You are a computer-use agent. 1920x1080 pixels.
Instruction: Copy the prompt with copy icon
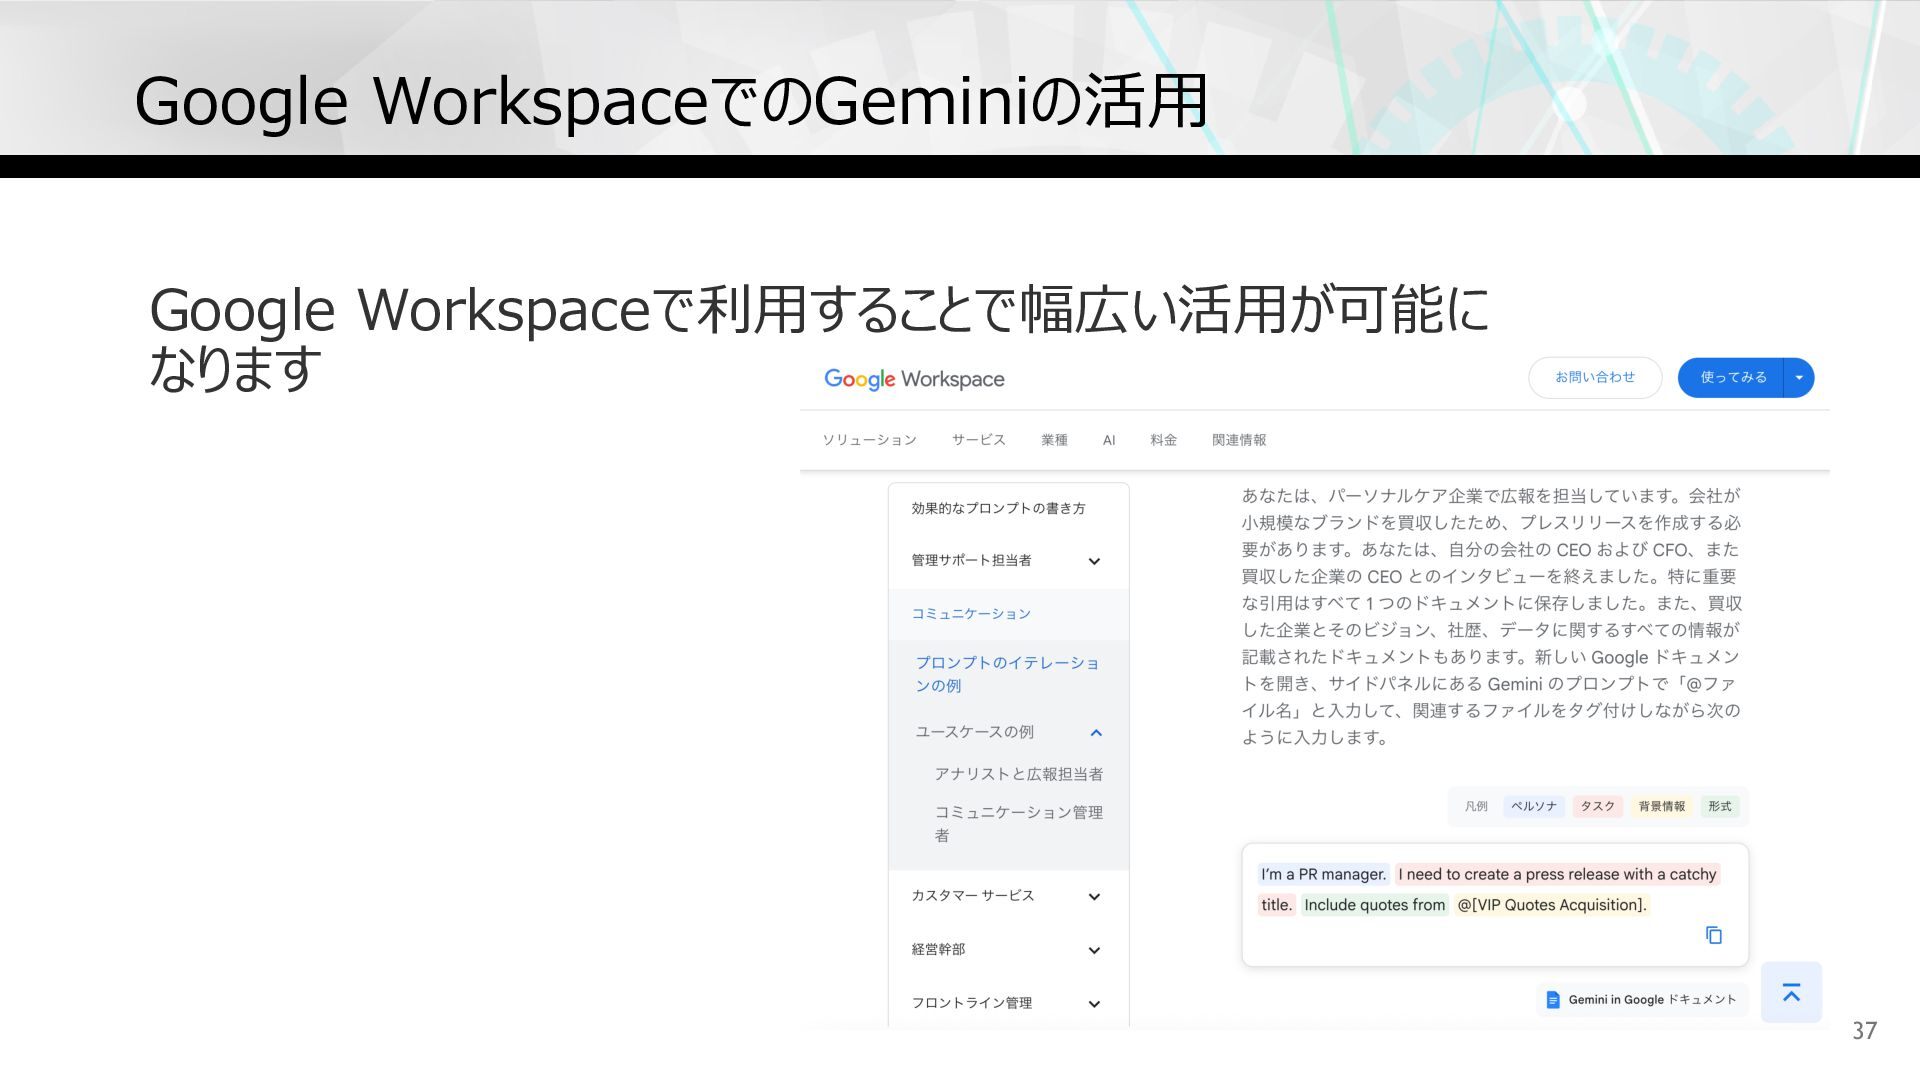1713,935
